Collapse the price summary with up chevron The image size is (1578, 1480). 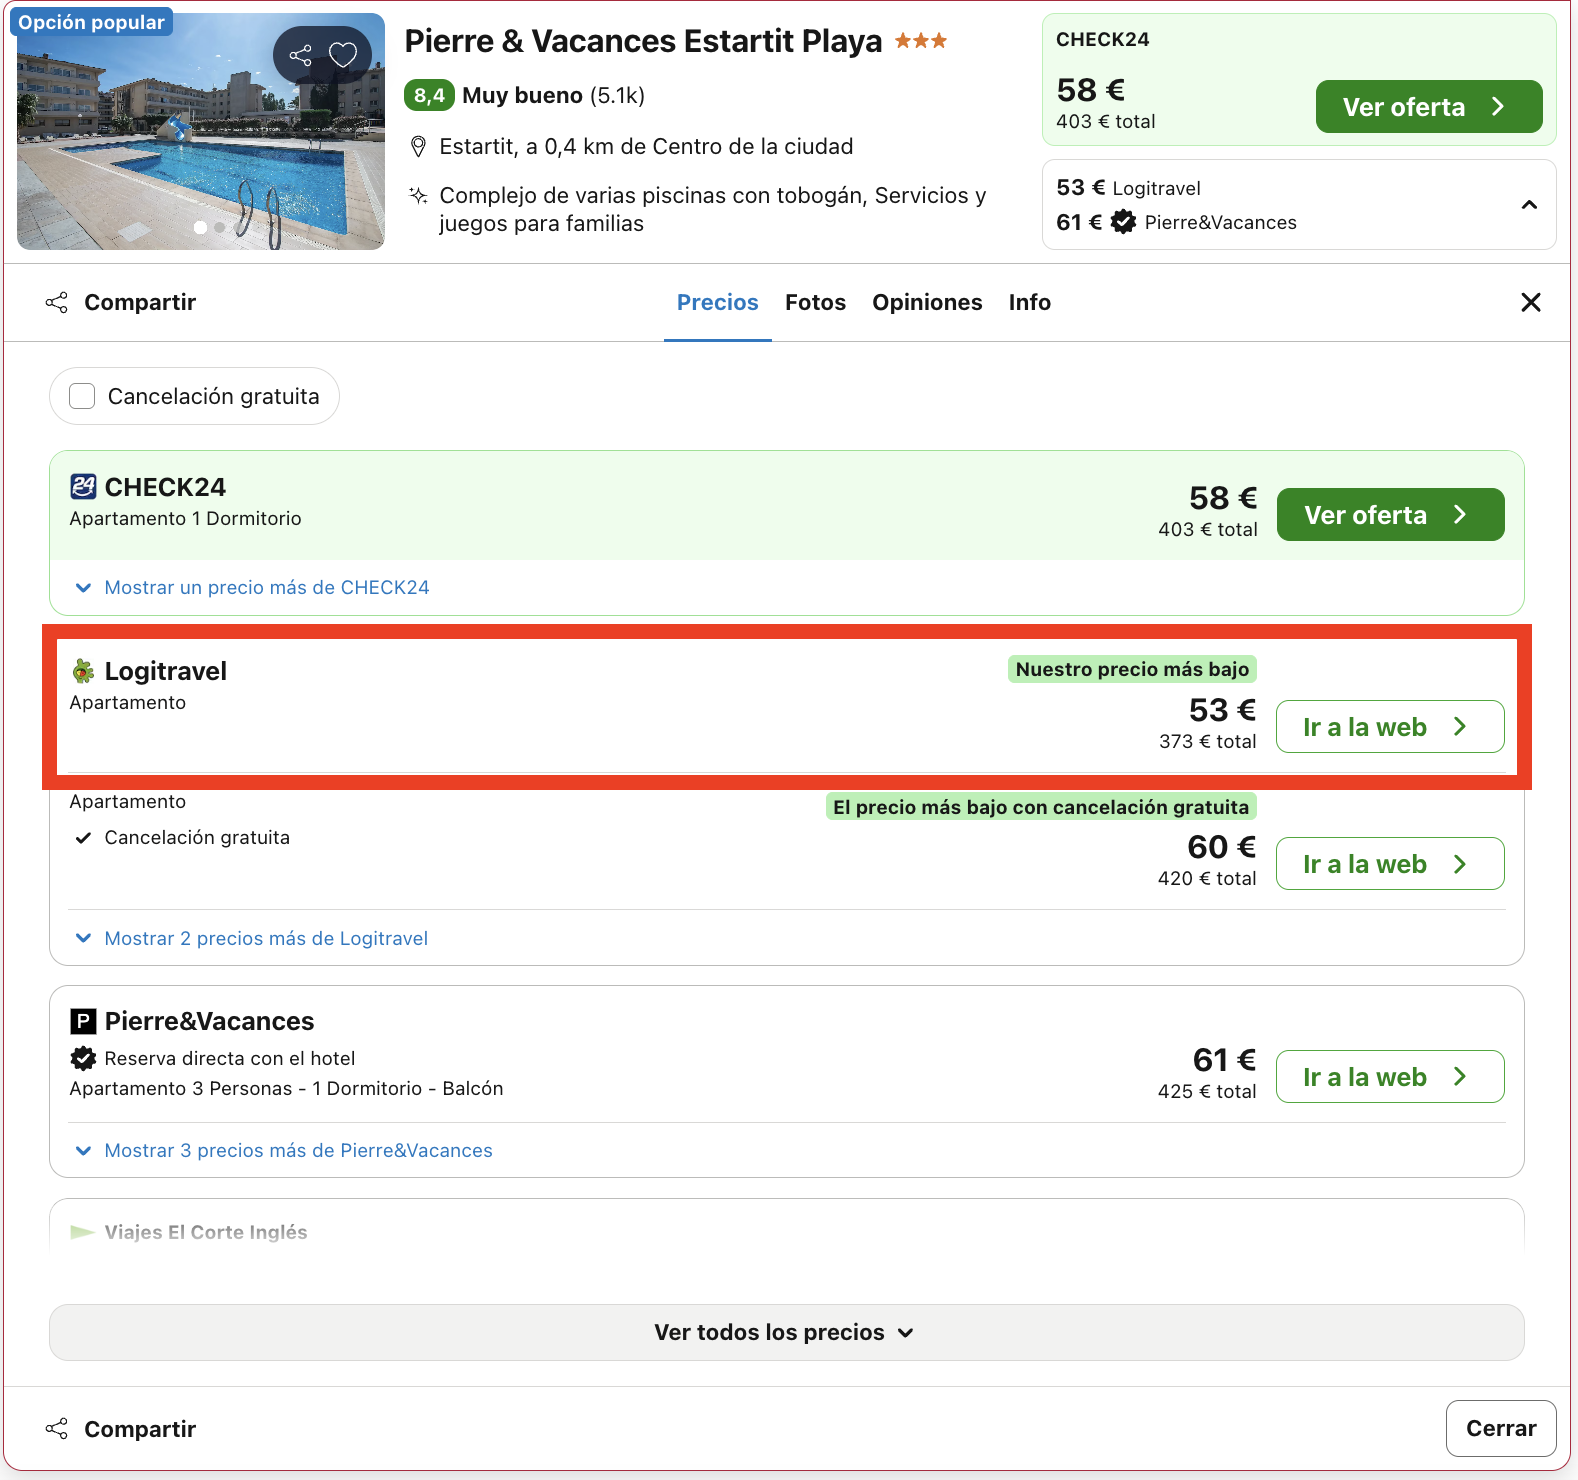1529,205
